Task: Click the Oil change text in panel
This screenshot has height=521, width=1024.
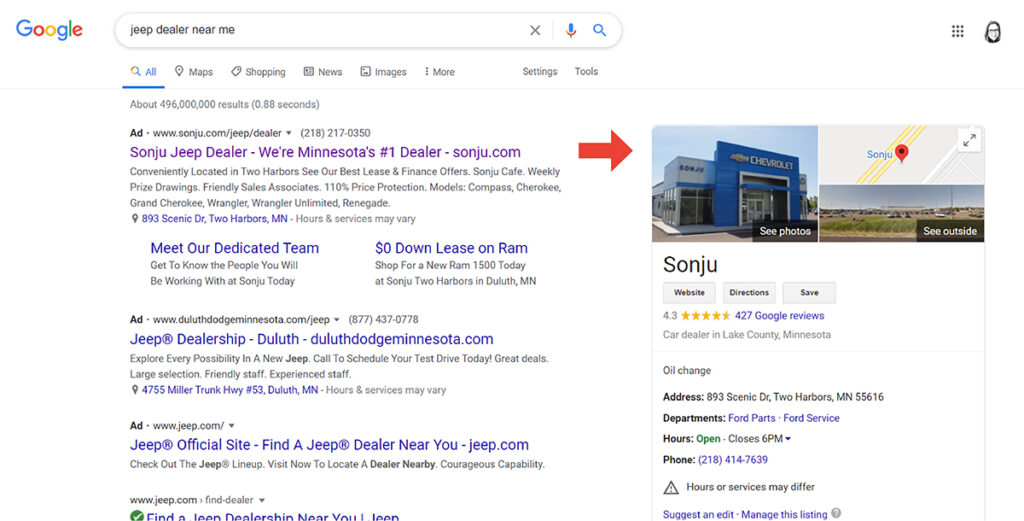Action: (x=686, y=370)
